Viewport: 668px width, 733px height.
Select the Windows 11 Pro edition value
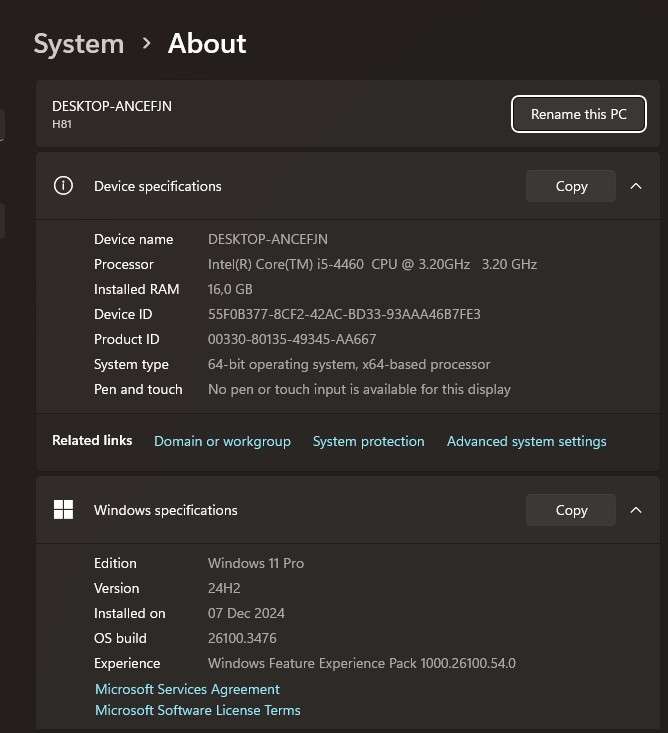click(256, 563)
